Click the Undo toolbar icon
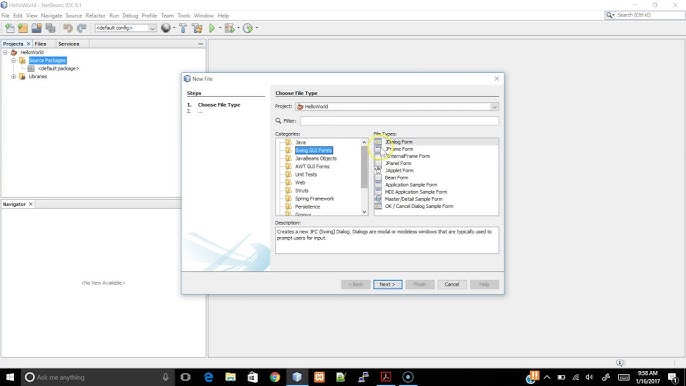The width and height of the screenshot is (686, 386). click(68, 28)
